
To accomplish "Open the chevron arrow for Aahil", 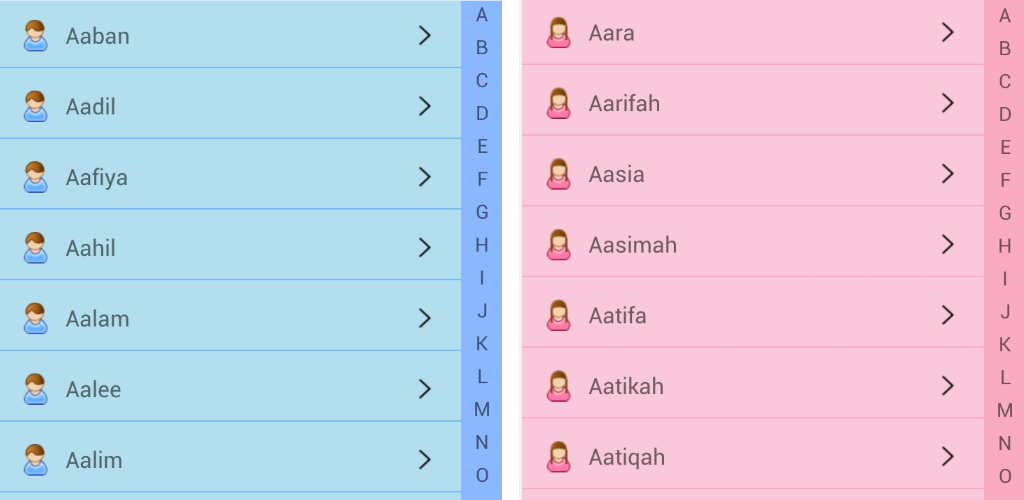I will coord(424,247).
